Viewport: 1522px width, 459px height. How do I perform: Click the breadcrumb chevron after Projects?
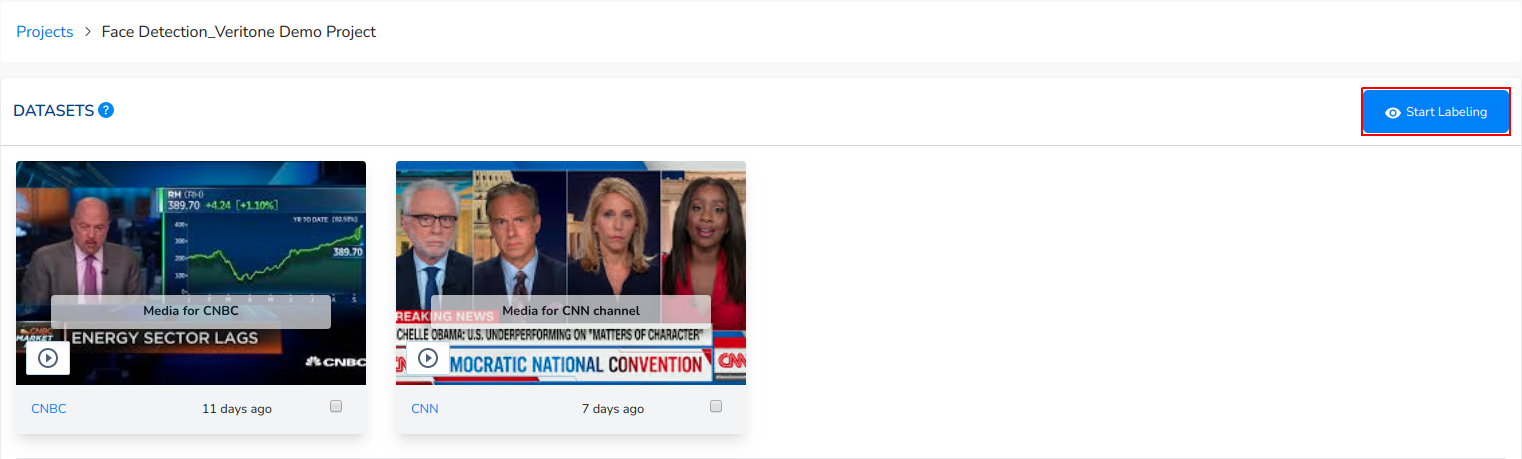(88, 32)
